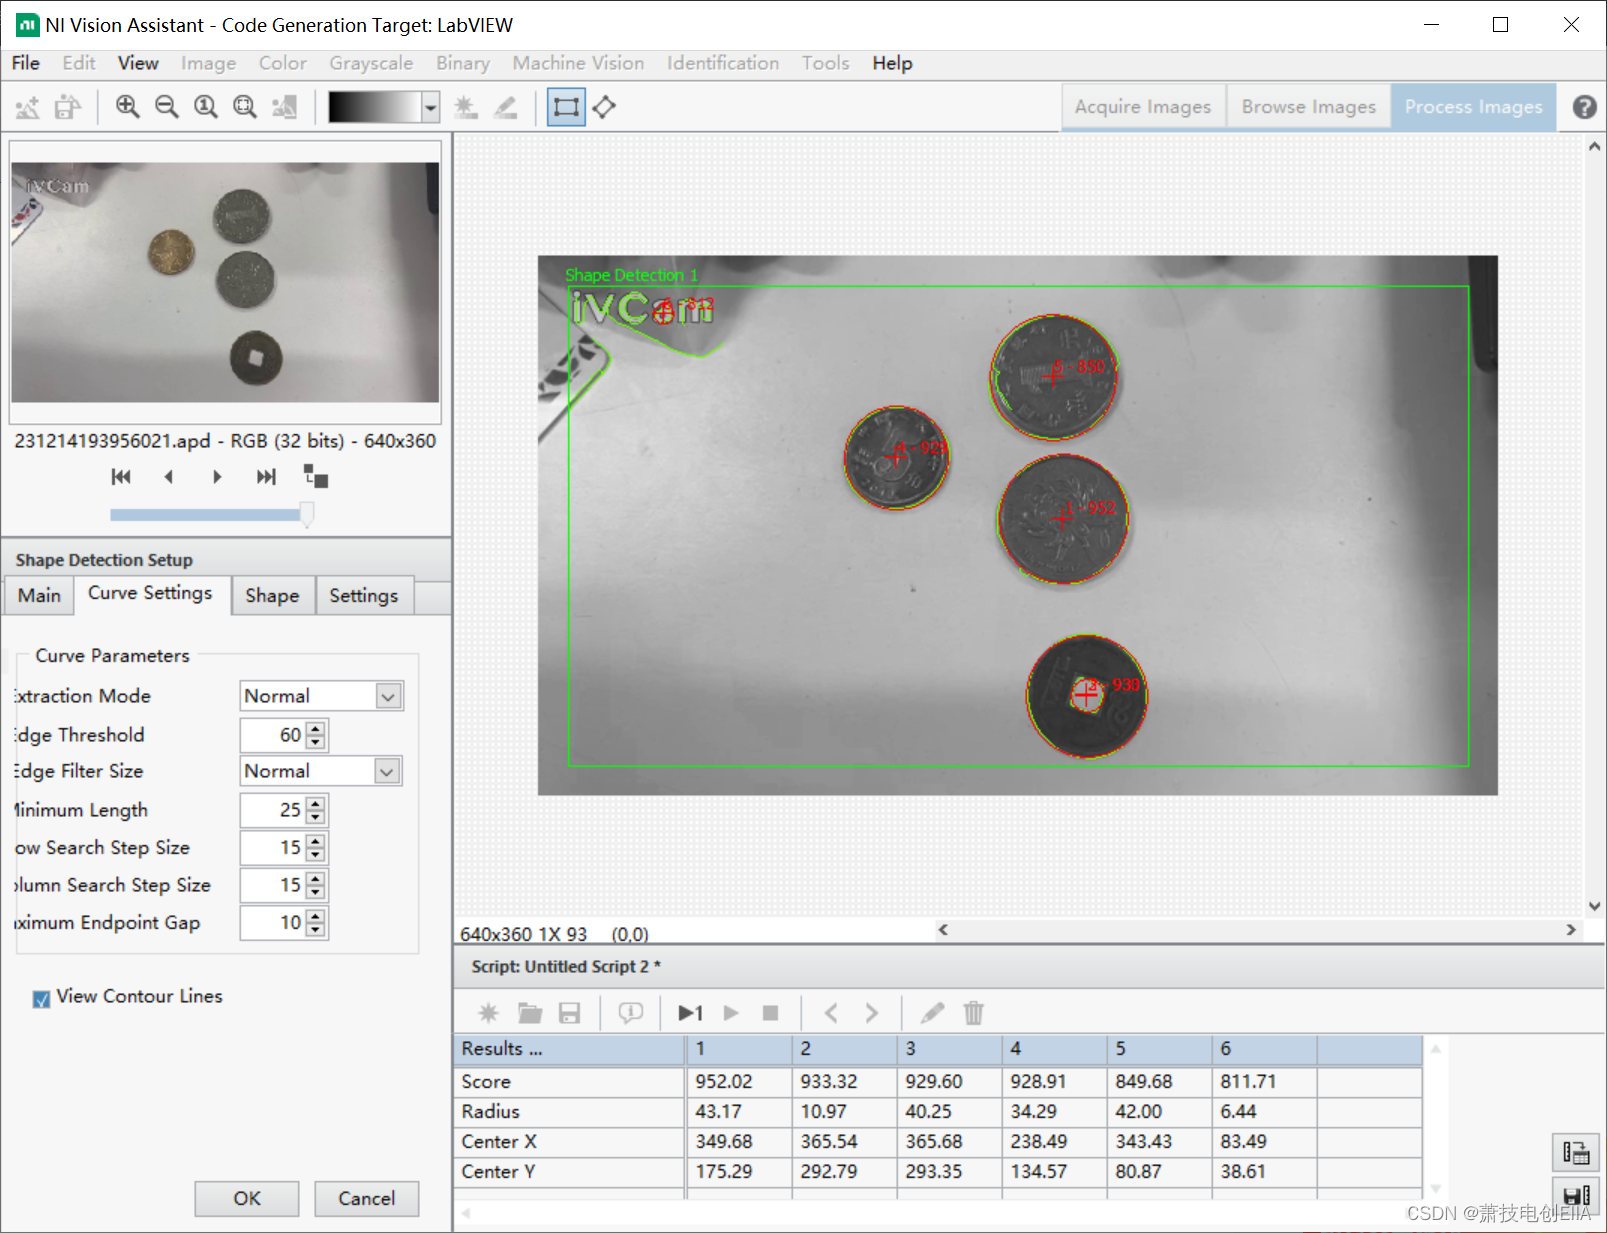Jump to last image in browser
1607x1233 pixels.
(266, 477)
